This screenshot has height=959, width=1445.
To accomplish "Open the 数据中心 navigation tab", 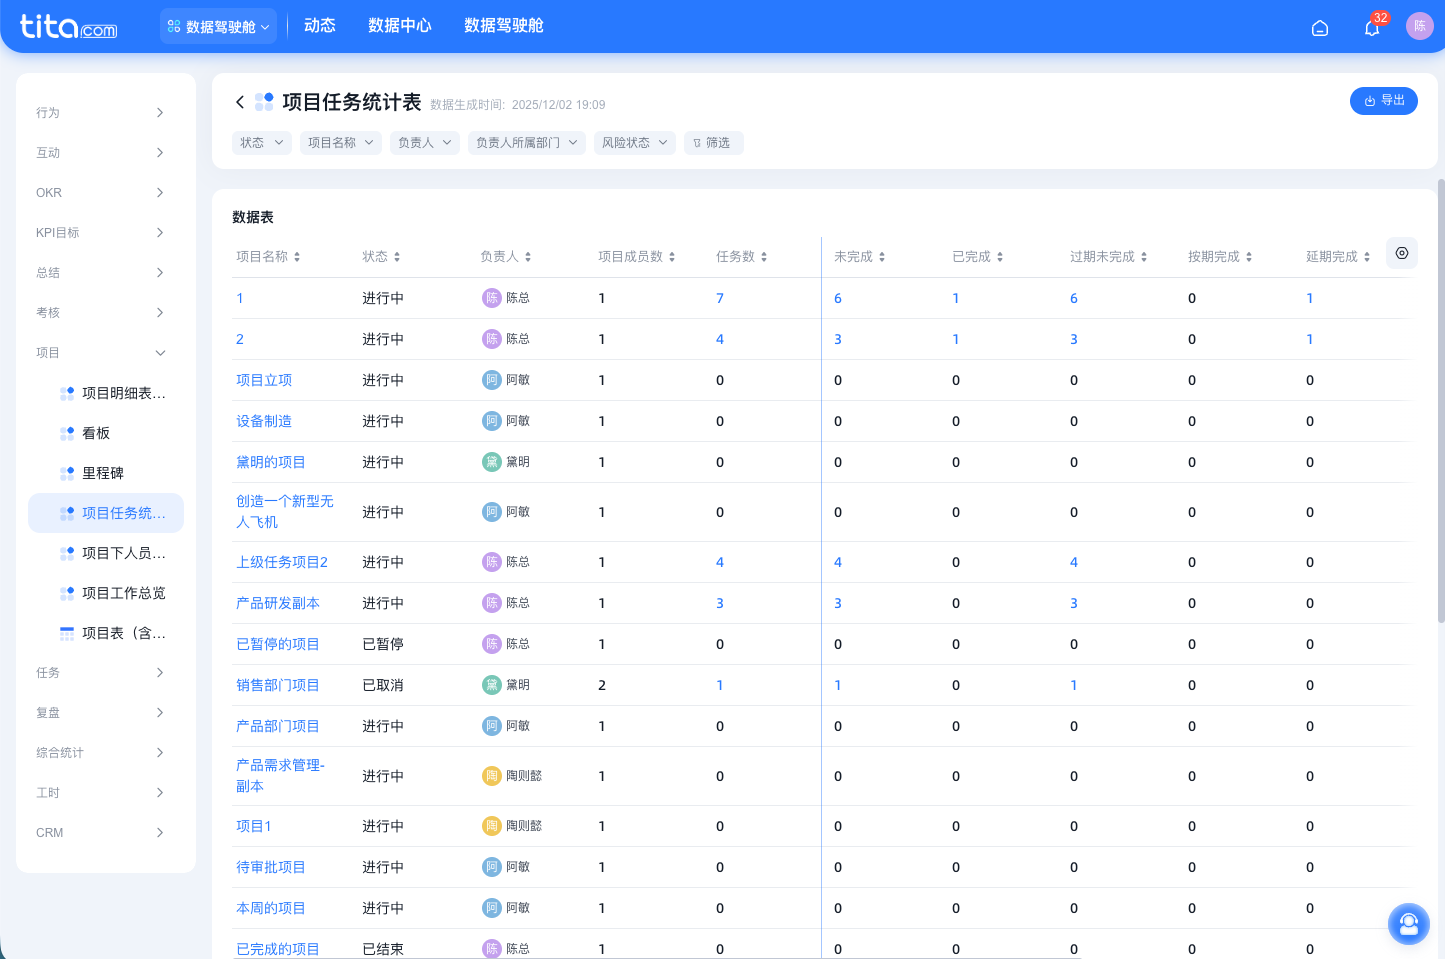I will 400,25.
